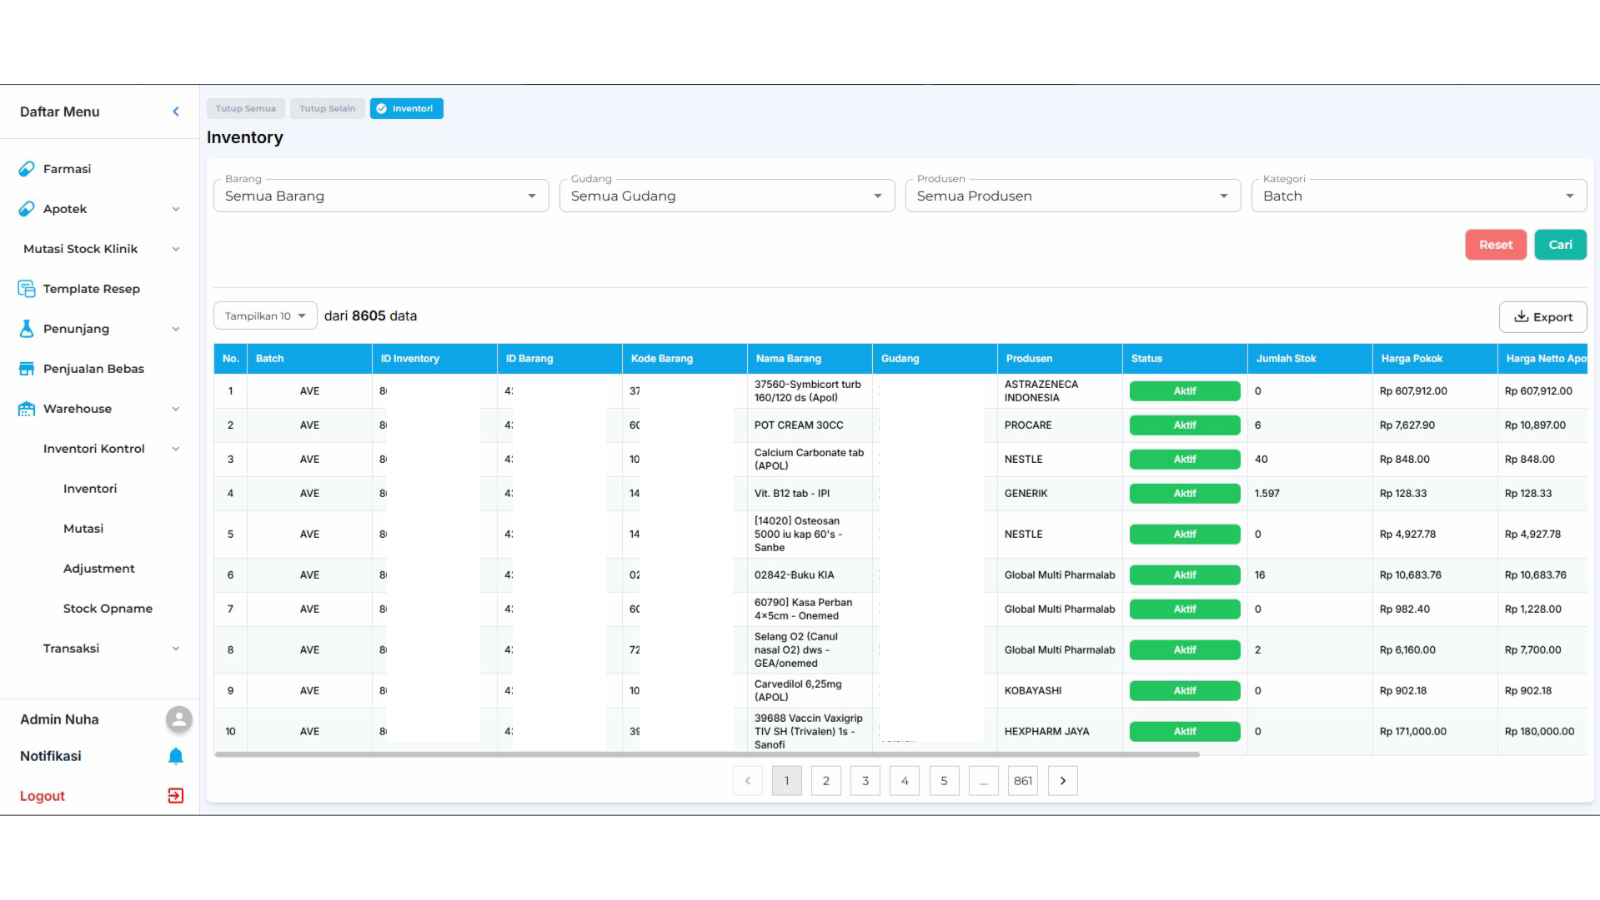Click the Aktif status for row 1
The height and width of the screenshot is (900, 1600).
click(x=1185, y=391)
